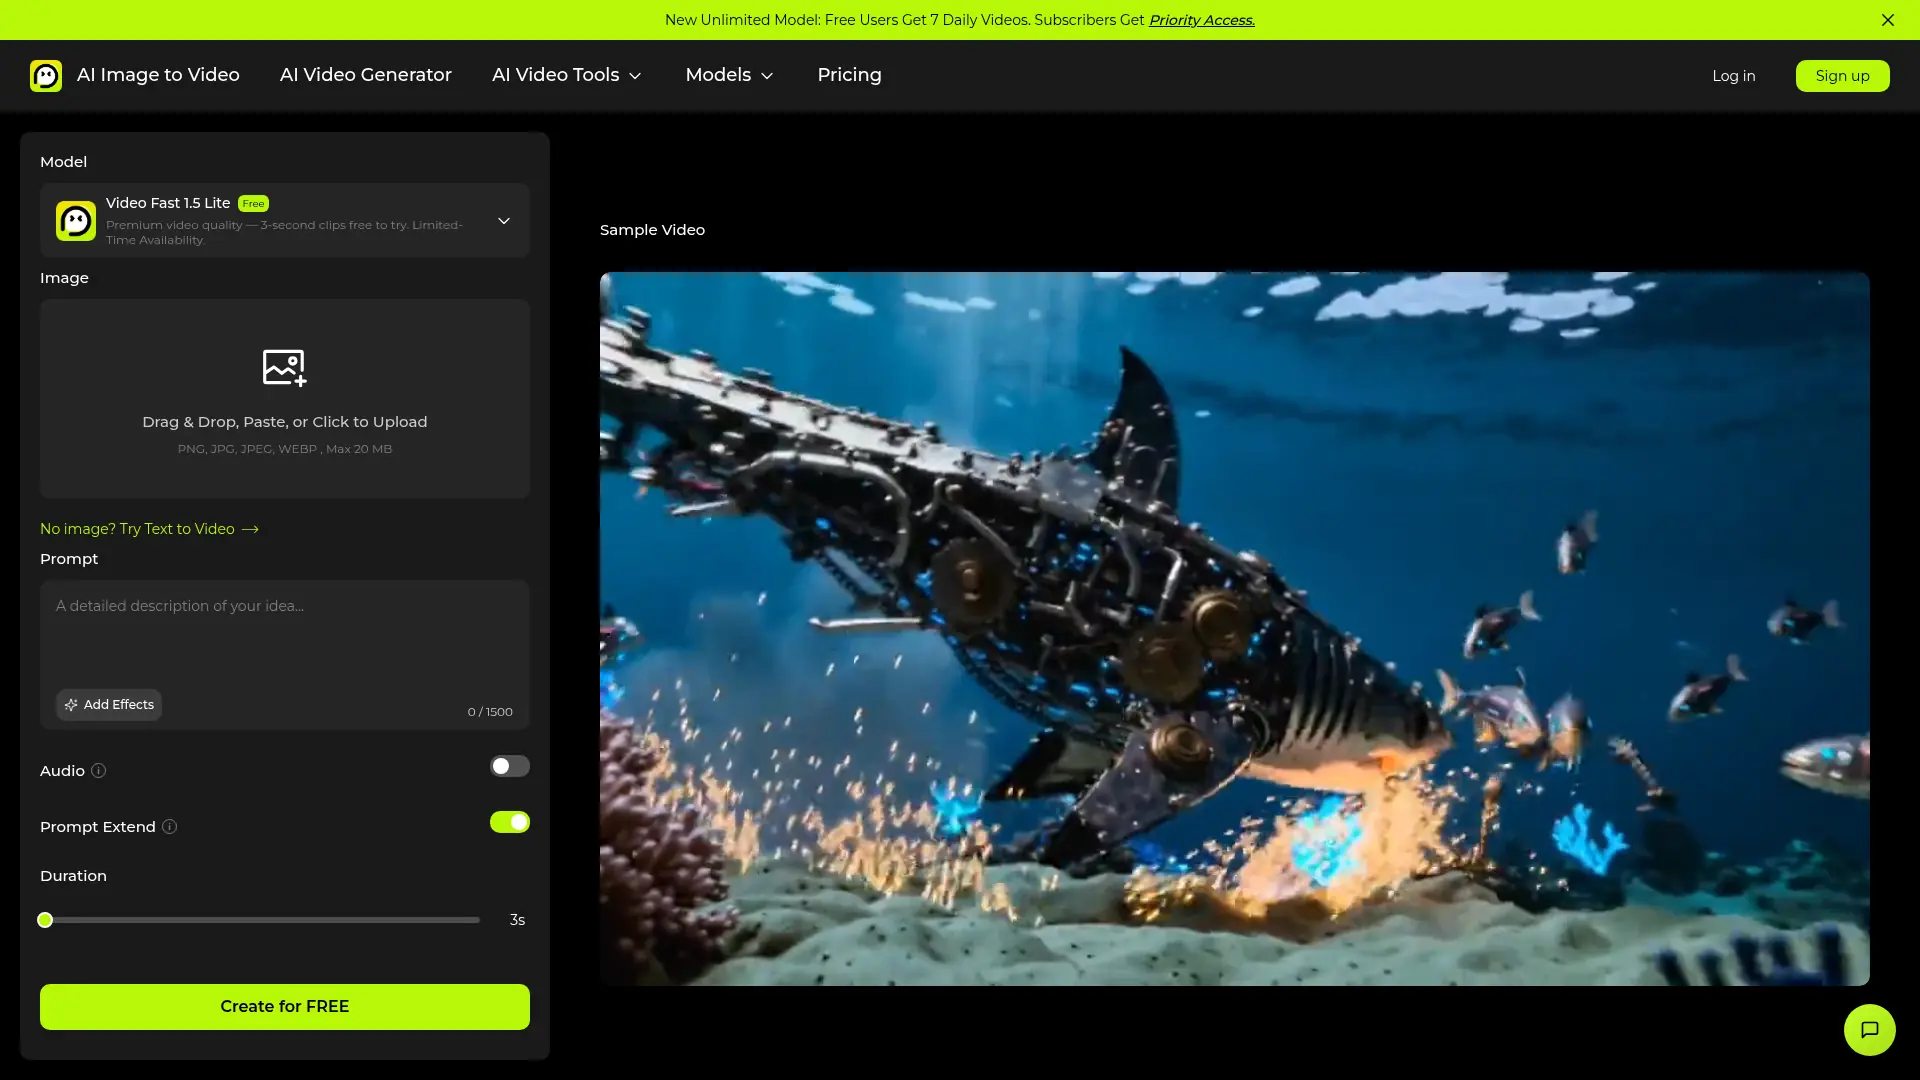The height and width of the screenshot is (1080, 1920).
Task: Go to AI Image to Video page
Action: pos(158,75)
